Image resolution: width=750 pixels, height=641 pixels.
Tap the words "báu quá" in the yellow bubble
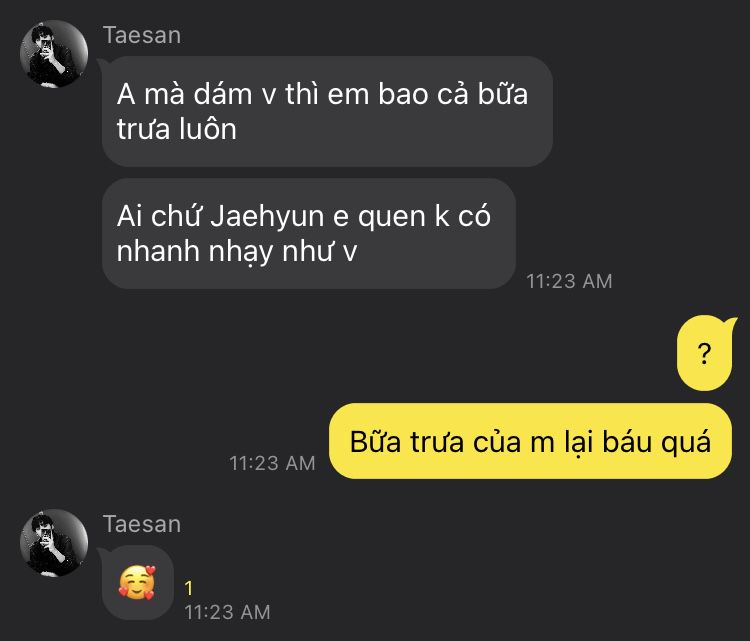pos(656,442)
